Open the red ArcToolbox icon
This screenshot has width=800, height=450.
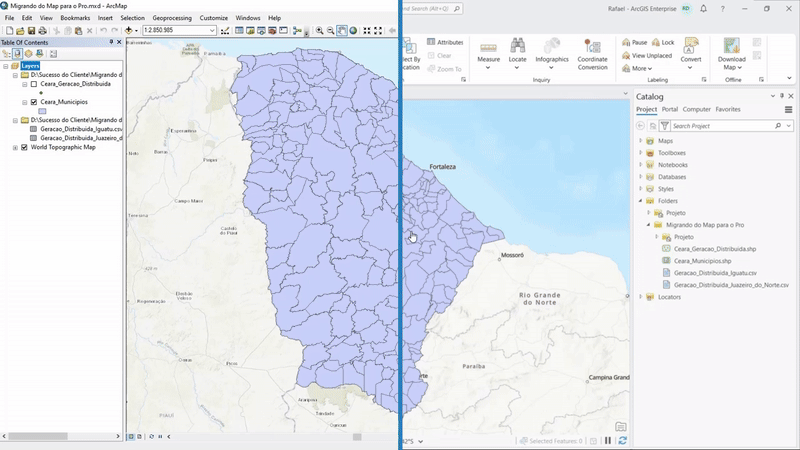272,31
